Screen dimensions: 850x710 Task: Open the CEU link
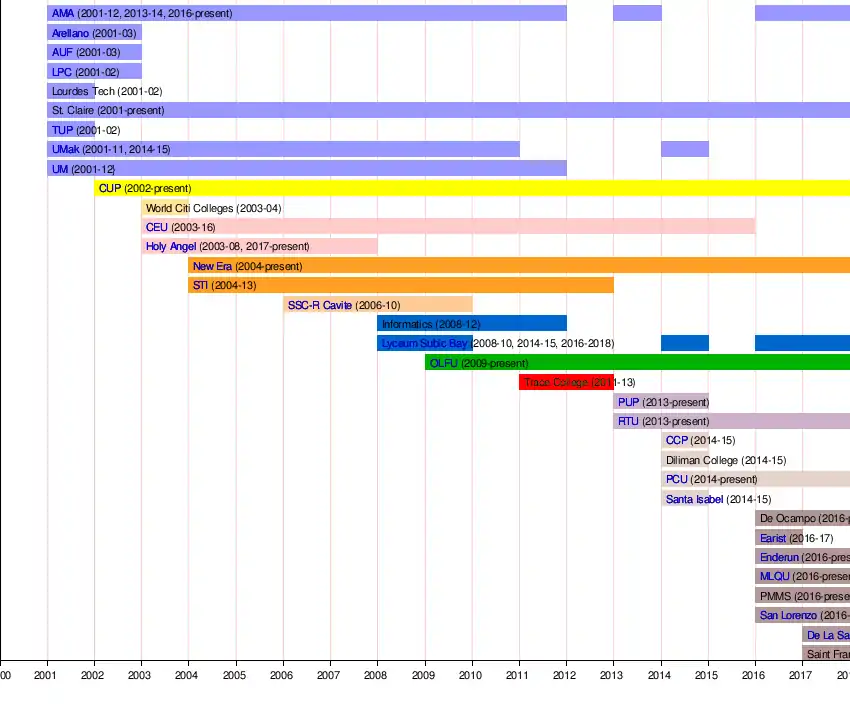pyautogui.click(x=157, y=227)
